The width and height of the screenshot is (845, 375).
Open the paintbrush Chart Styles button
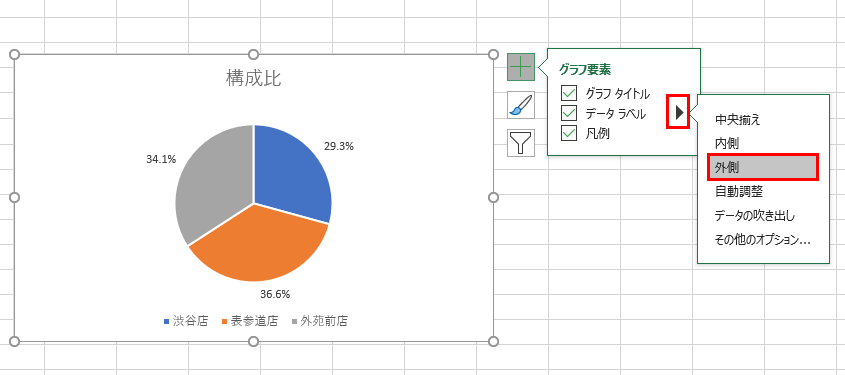tap(521, 105)
